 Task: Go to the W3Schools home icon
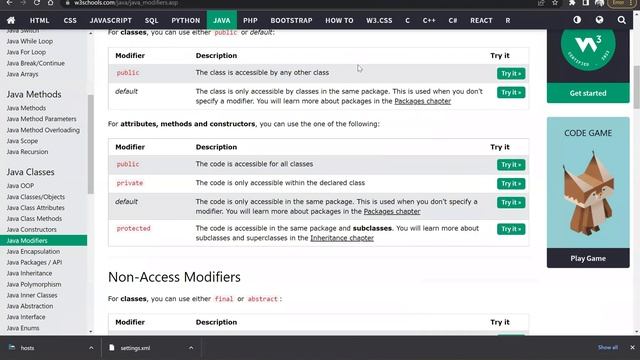[11, 20]
